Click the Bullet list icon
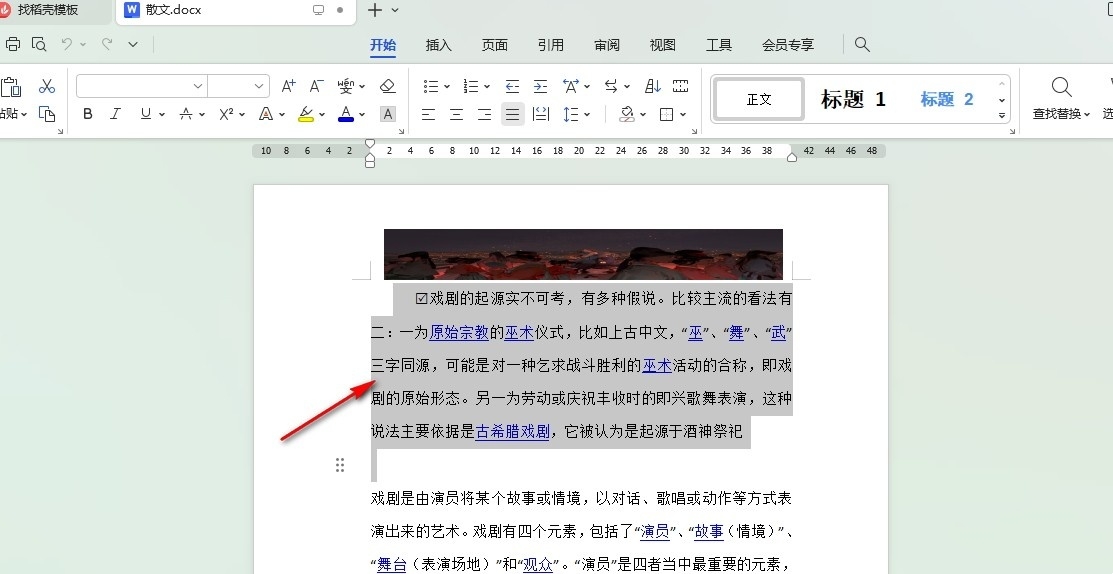Image resolution: width=1113 pixels, height=574 pixels. pyautogui.click(x=431, y=87)
